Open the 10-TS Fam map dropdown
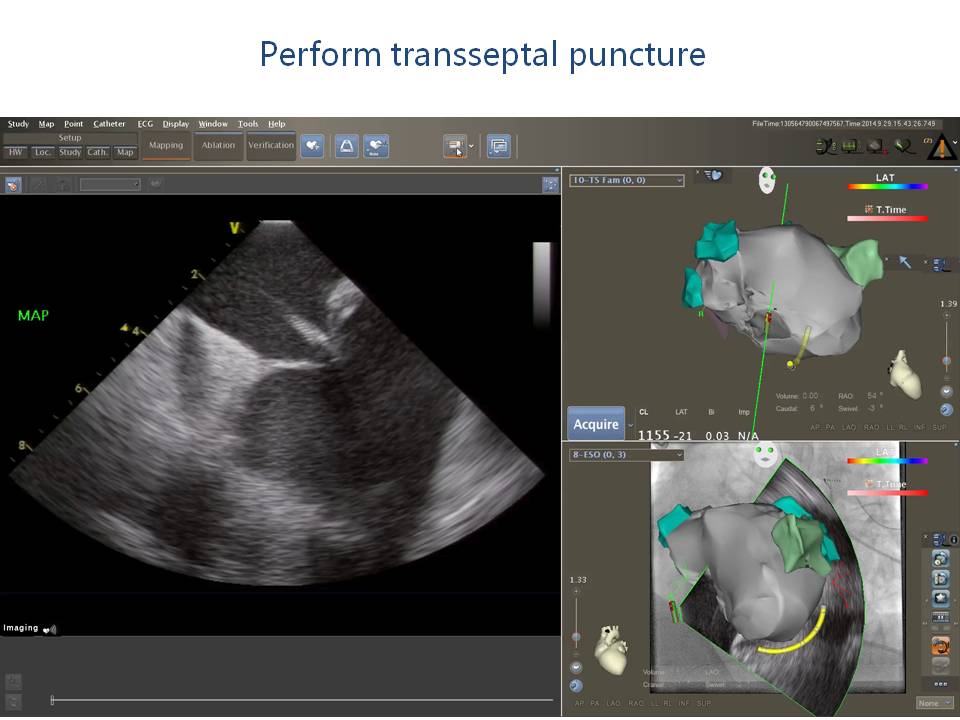Screen dimensions: 960x720 pos(626,181)
